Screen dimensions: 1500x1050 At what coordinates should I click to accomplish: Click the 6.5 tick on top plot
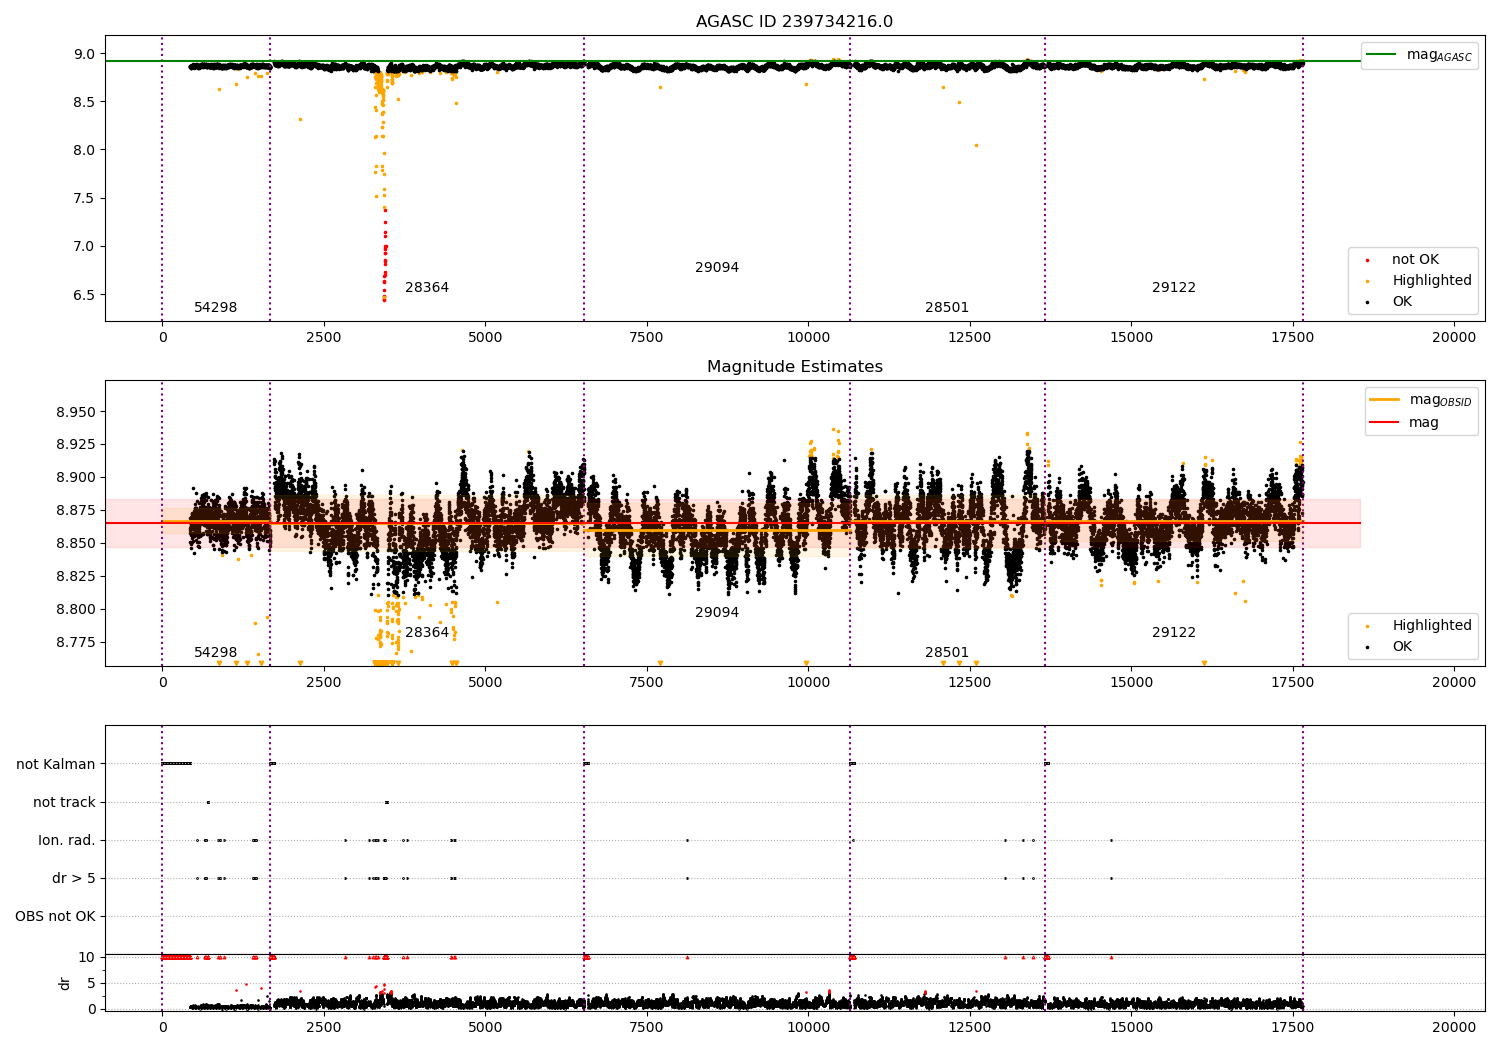point(86,295)
